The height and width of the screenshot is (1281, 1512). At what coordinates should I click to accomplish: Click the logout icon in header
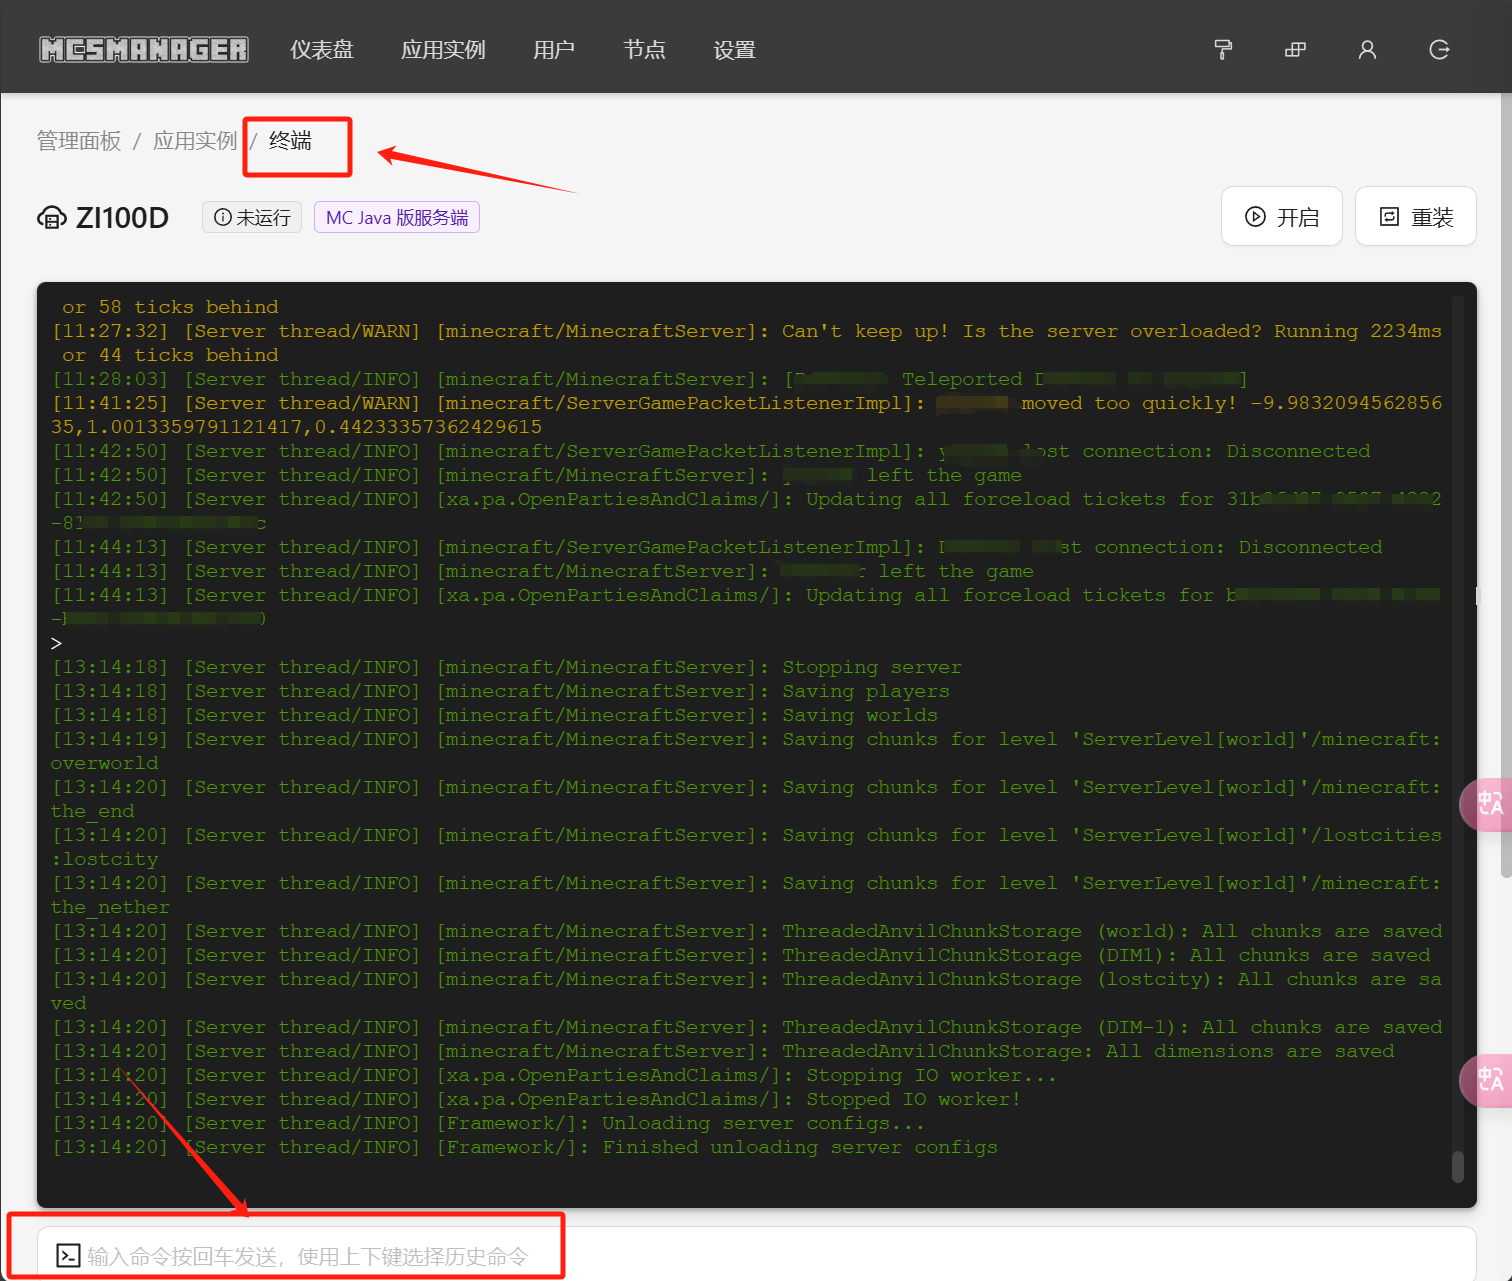point(1439,50)
